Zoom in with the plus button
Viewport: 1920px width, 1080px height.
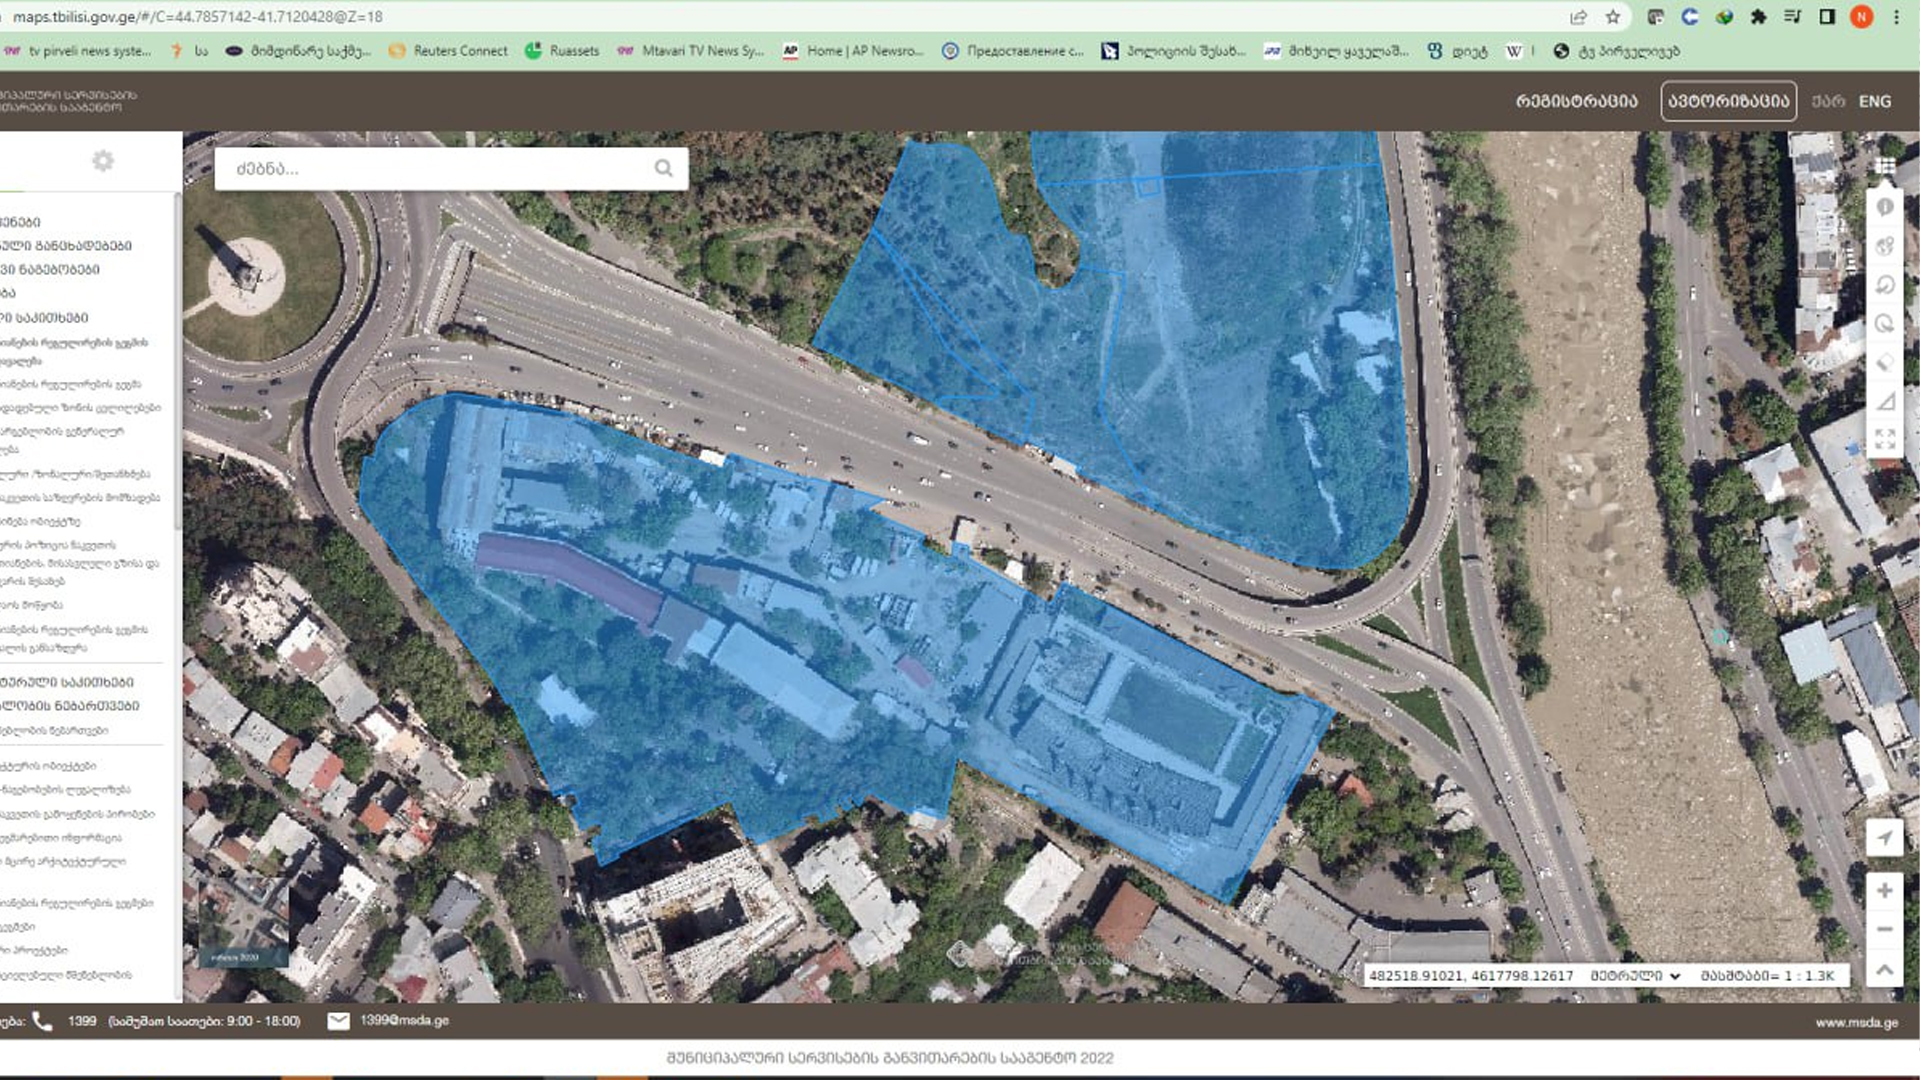[x=1884, y=890]
